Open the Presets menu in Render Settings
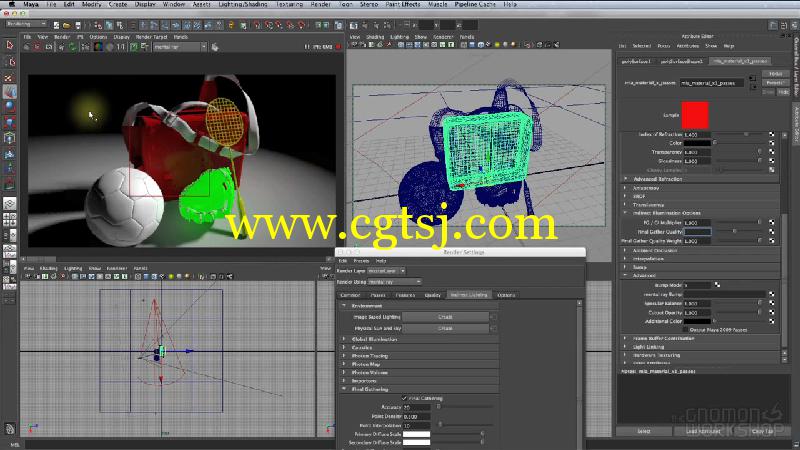The image size is (800, 450). (361, 261)
